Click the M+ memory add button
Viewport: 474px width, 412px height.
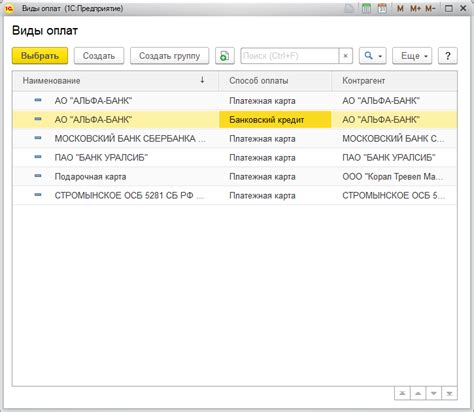click(416, 8)
